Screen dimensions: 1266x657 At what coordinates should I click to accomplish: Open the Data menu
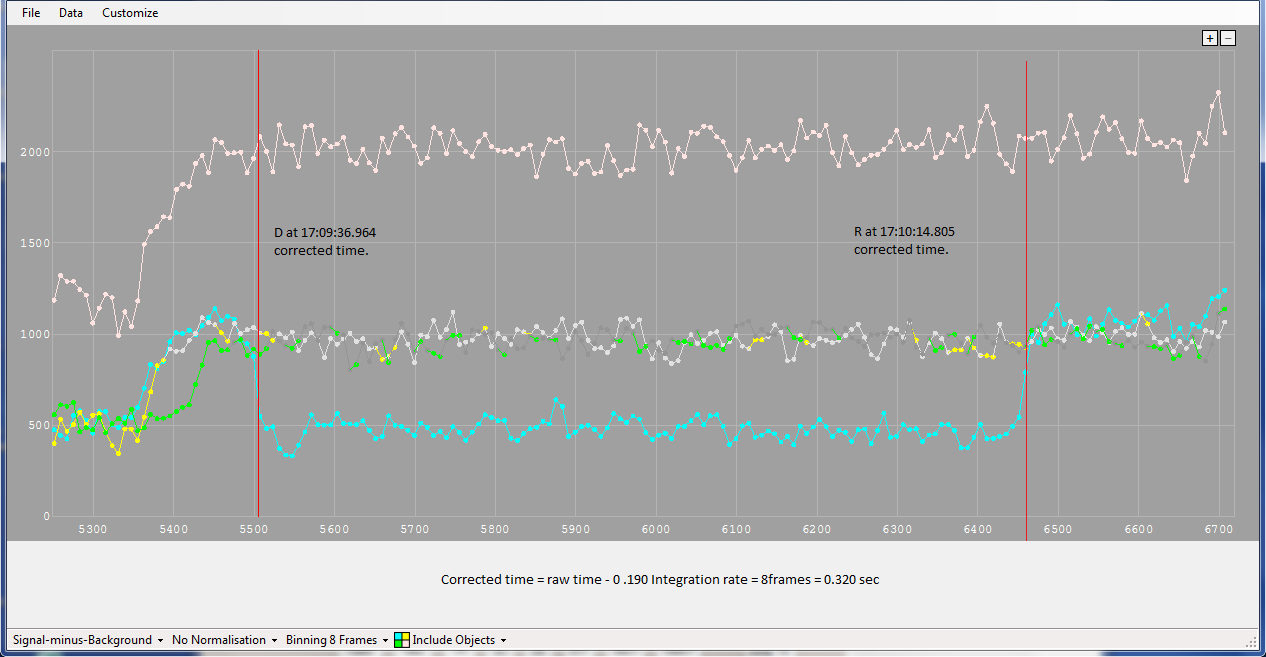tap(71, 13)
